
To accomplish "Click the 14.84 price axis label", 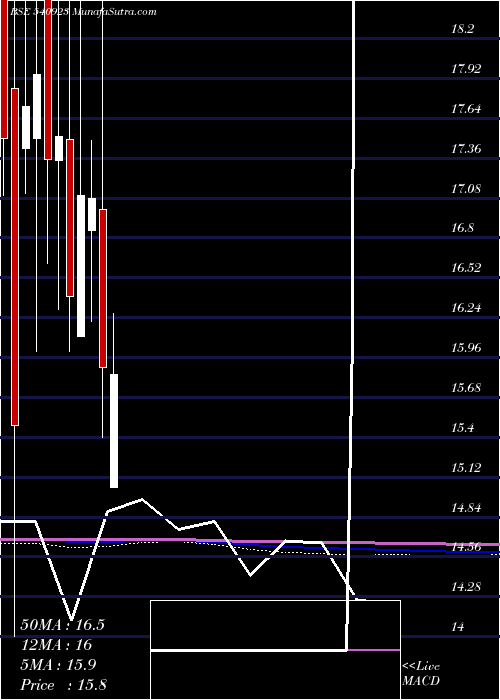I will point(466,507).
